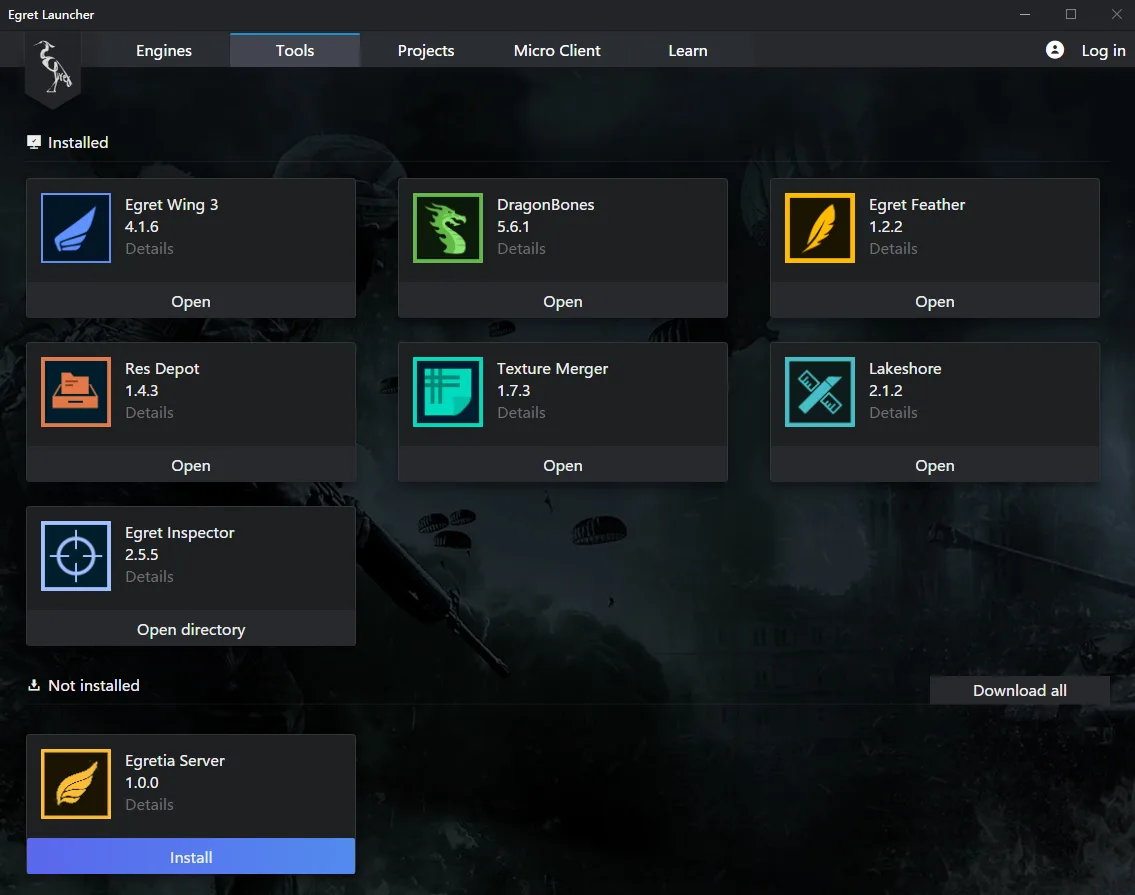Click the Download all button
The image size is (1135, 895).
1020,690
